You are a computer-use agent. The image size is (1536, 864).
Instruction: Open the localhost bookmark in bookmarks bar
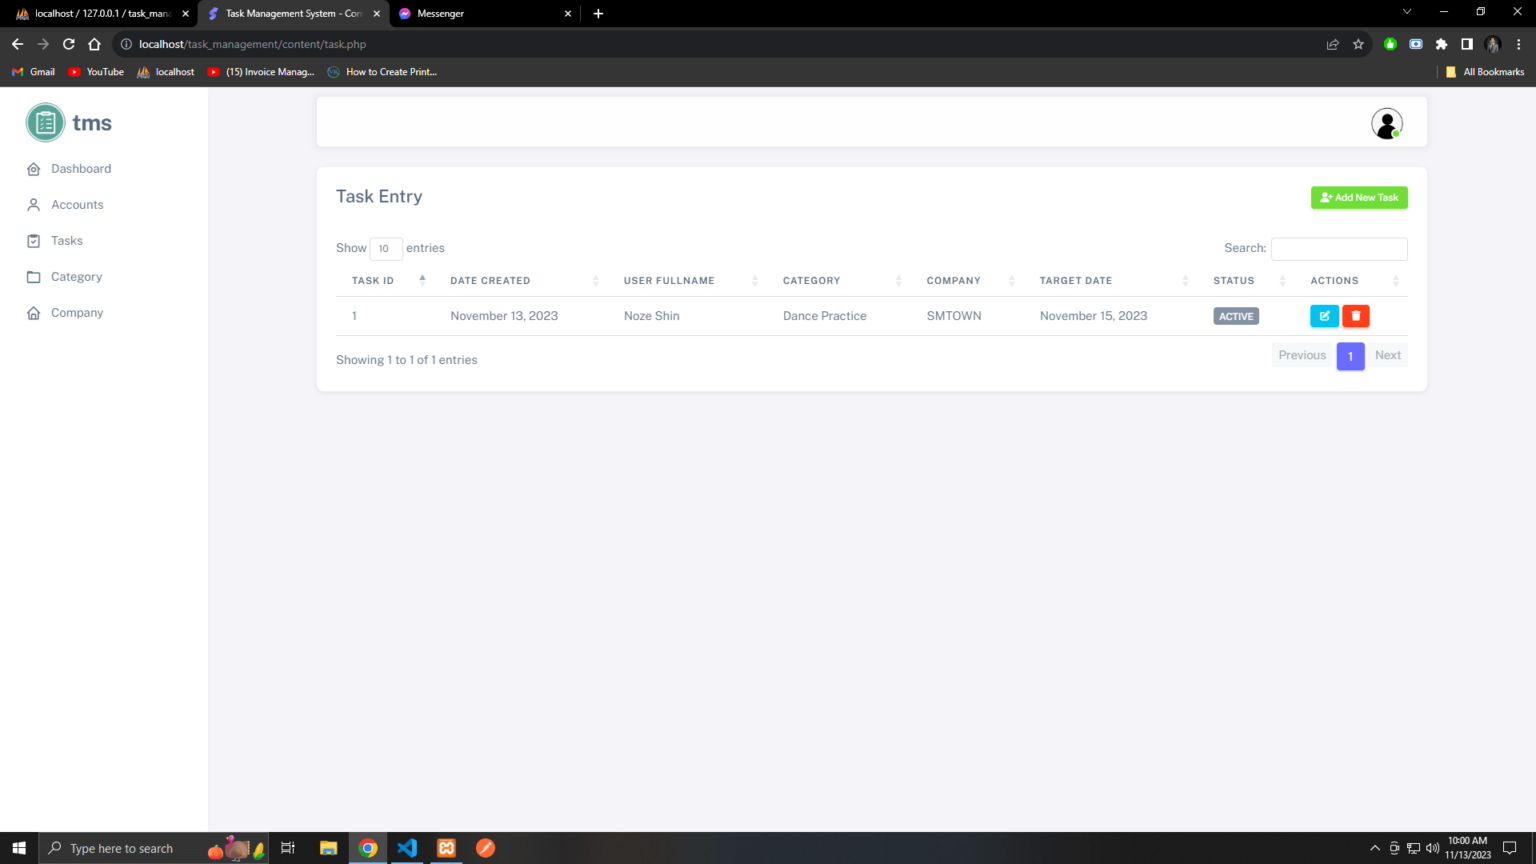point(165,71)
